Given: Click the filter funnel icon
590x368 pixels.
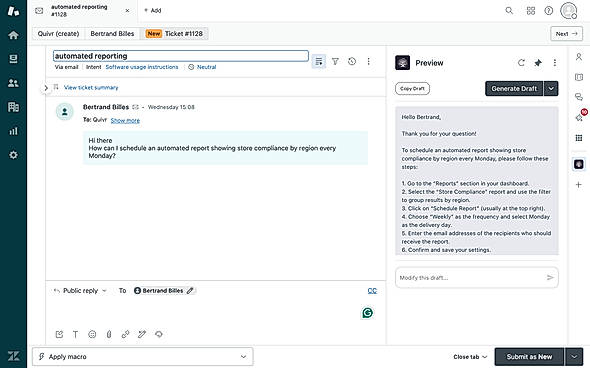Looking at the screenshot, I should pyautogui.click(x=335, y=61).
